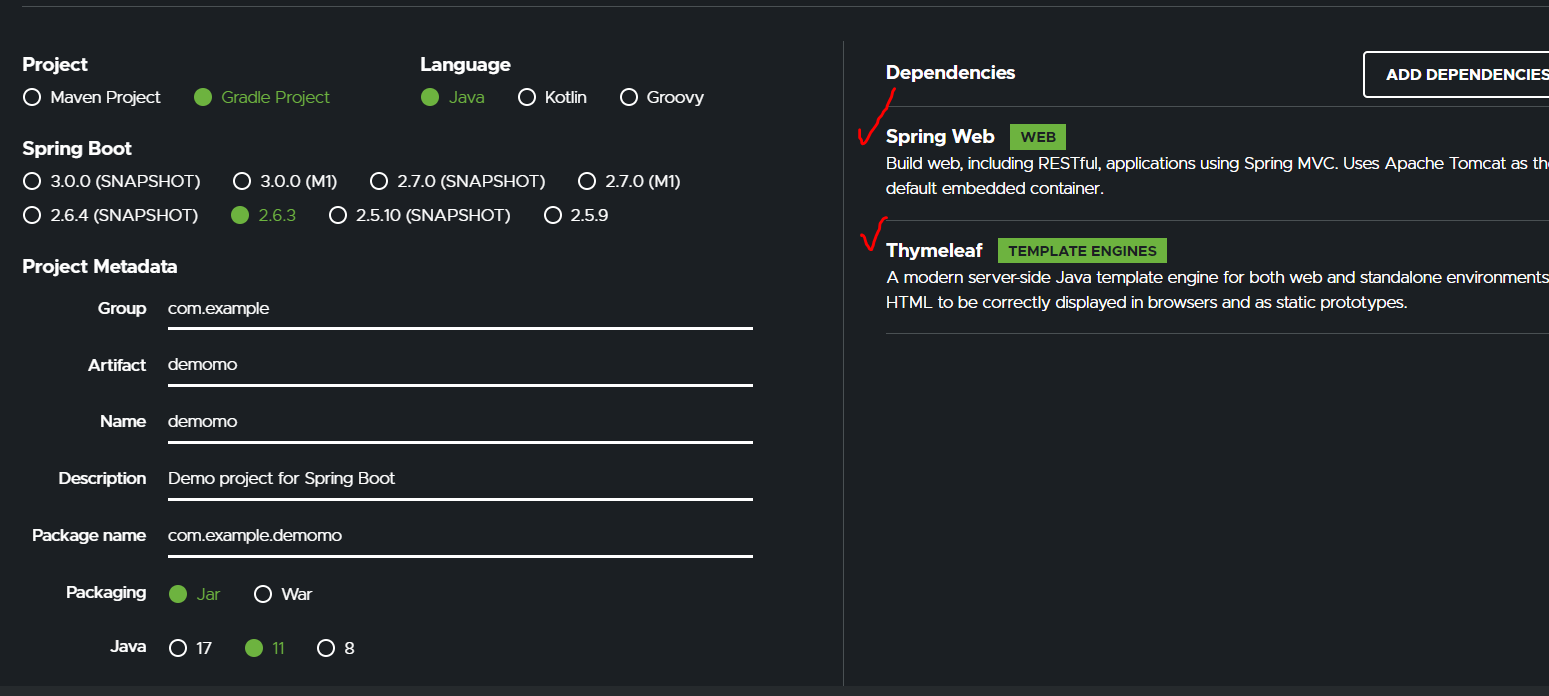Click the Dependencies section heading
The width and height of the screenshot is (1549, 696).
[950, 73]
